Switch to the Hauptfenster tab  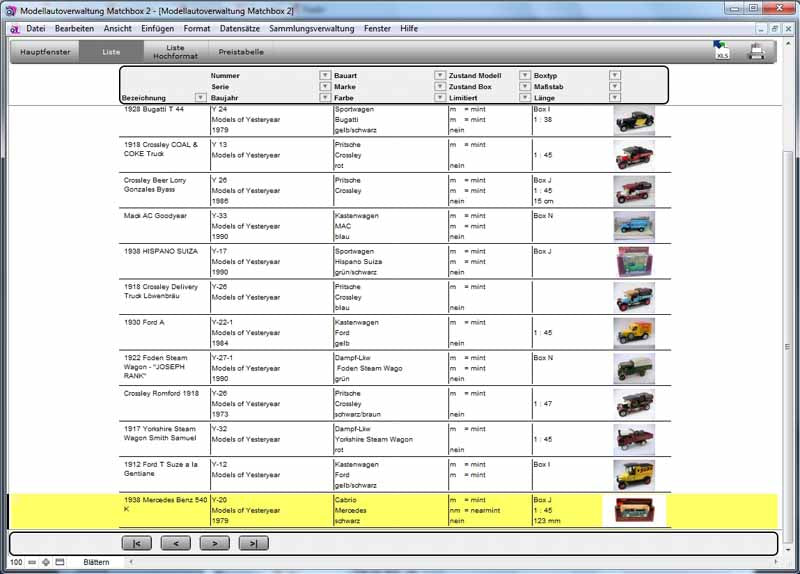tap(45, 51)
